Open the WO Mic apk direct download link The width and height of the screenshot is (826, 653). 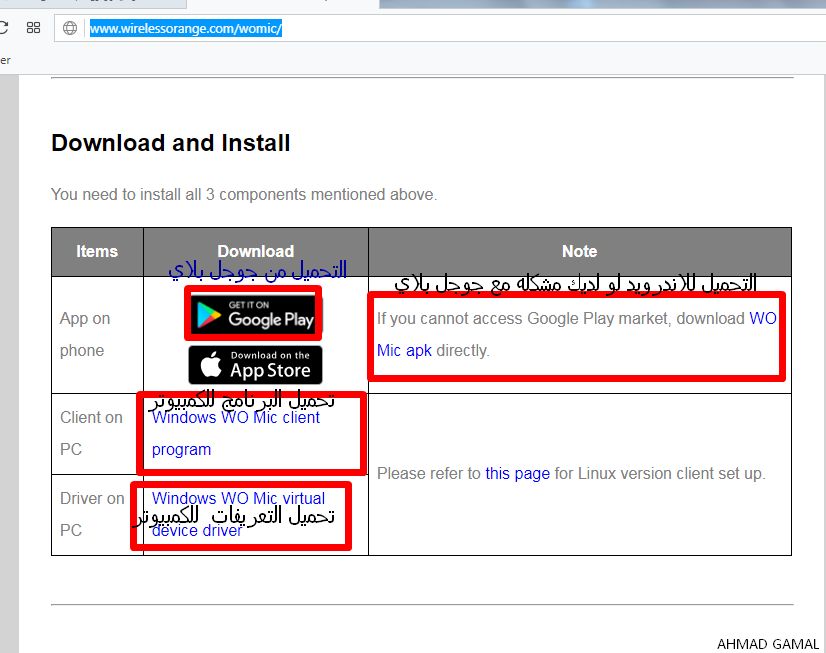(x=404, y=351)
